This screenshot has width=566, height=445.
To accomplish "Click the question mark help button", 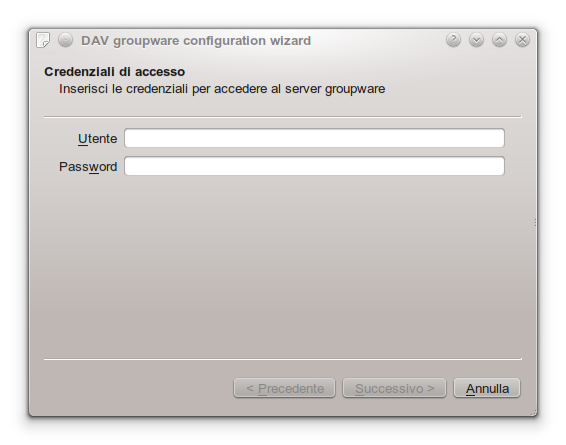I will point(453,40).
